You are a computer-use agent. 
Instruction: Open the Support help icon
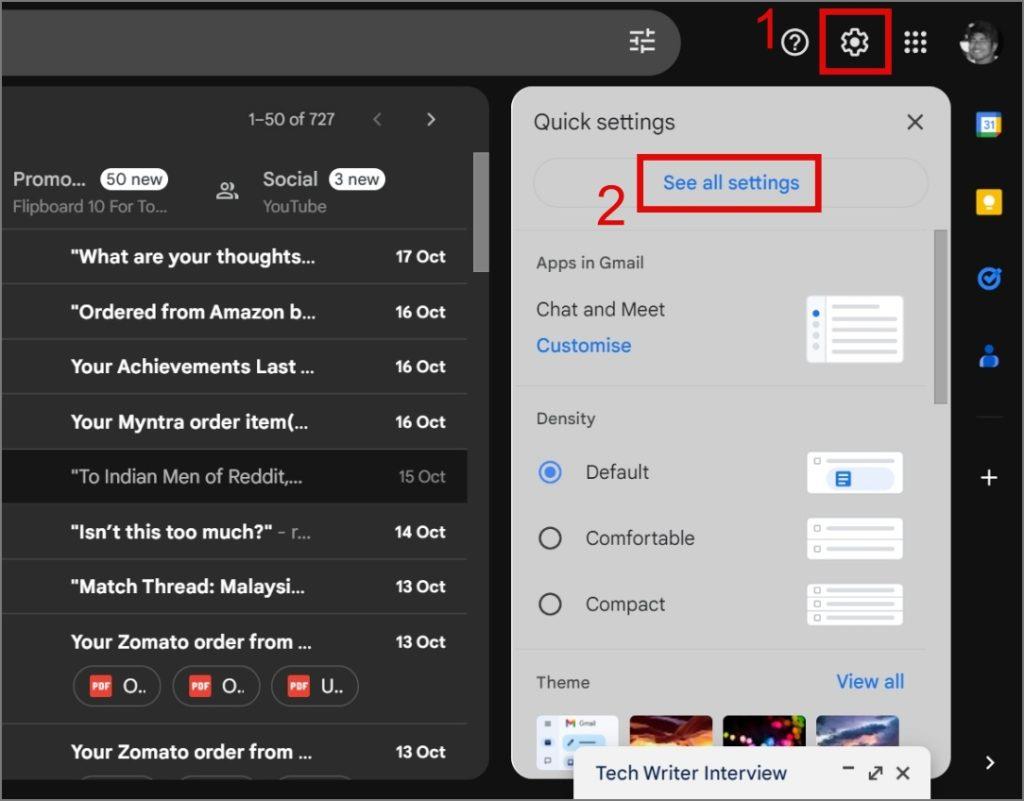click(x=795, y=42)
